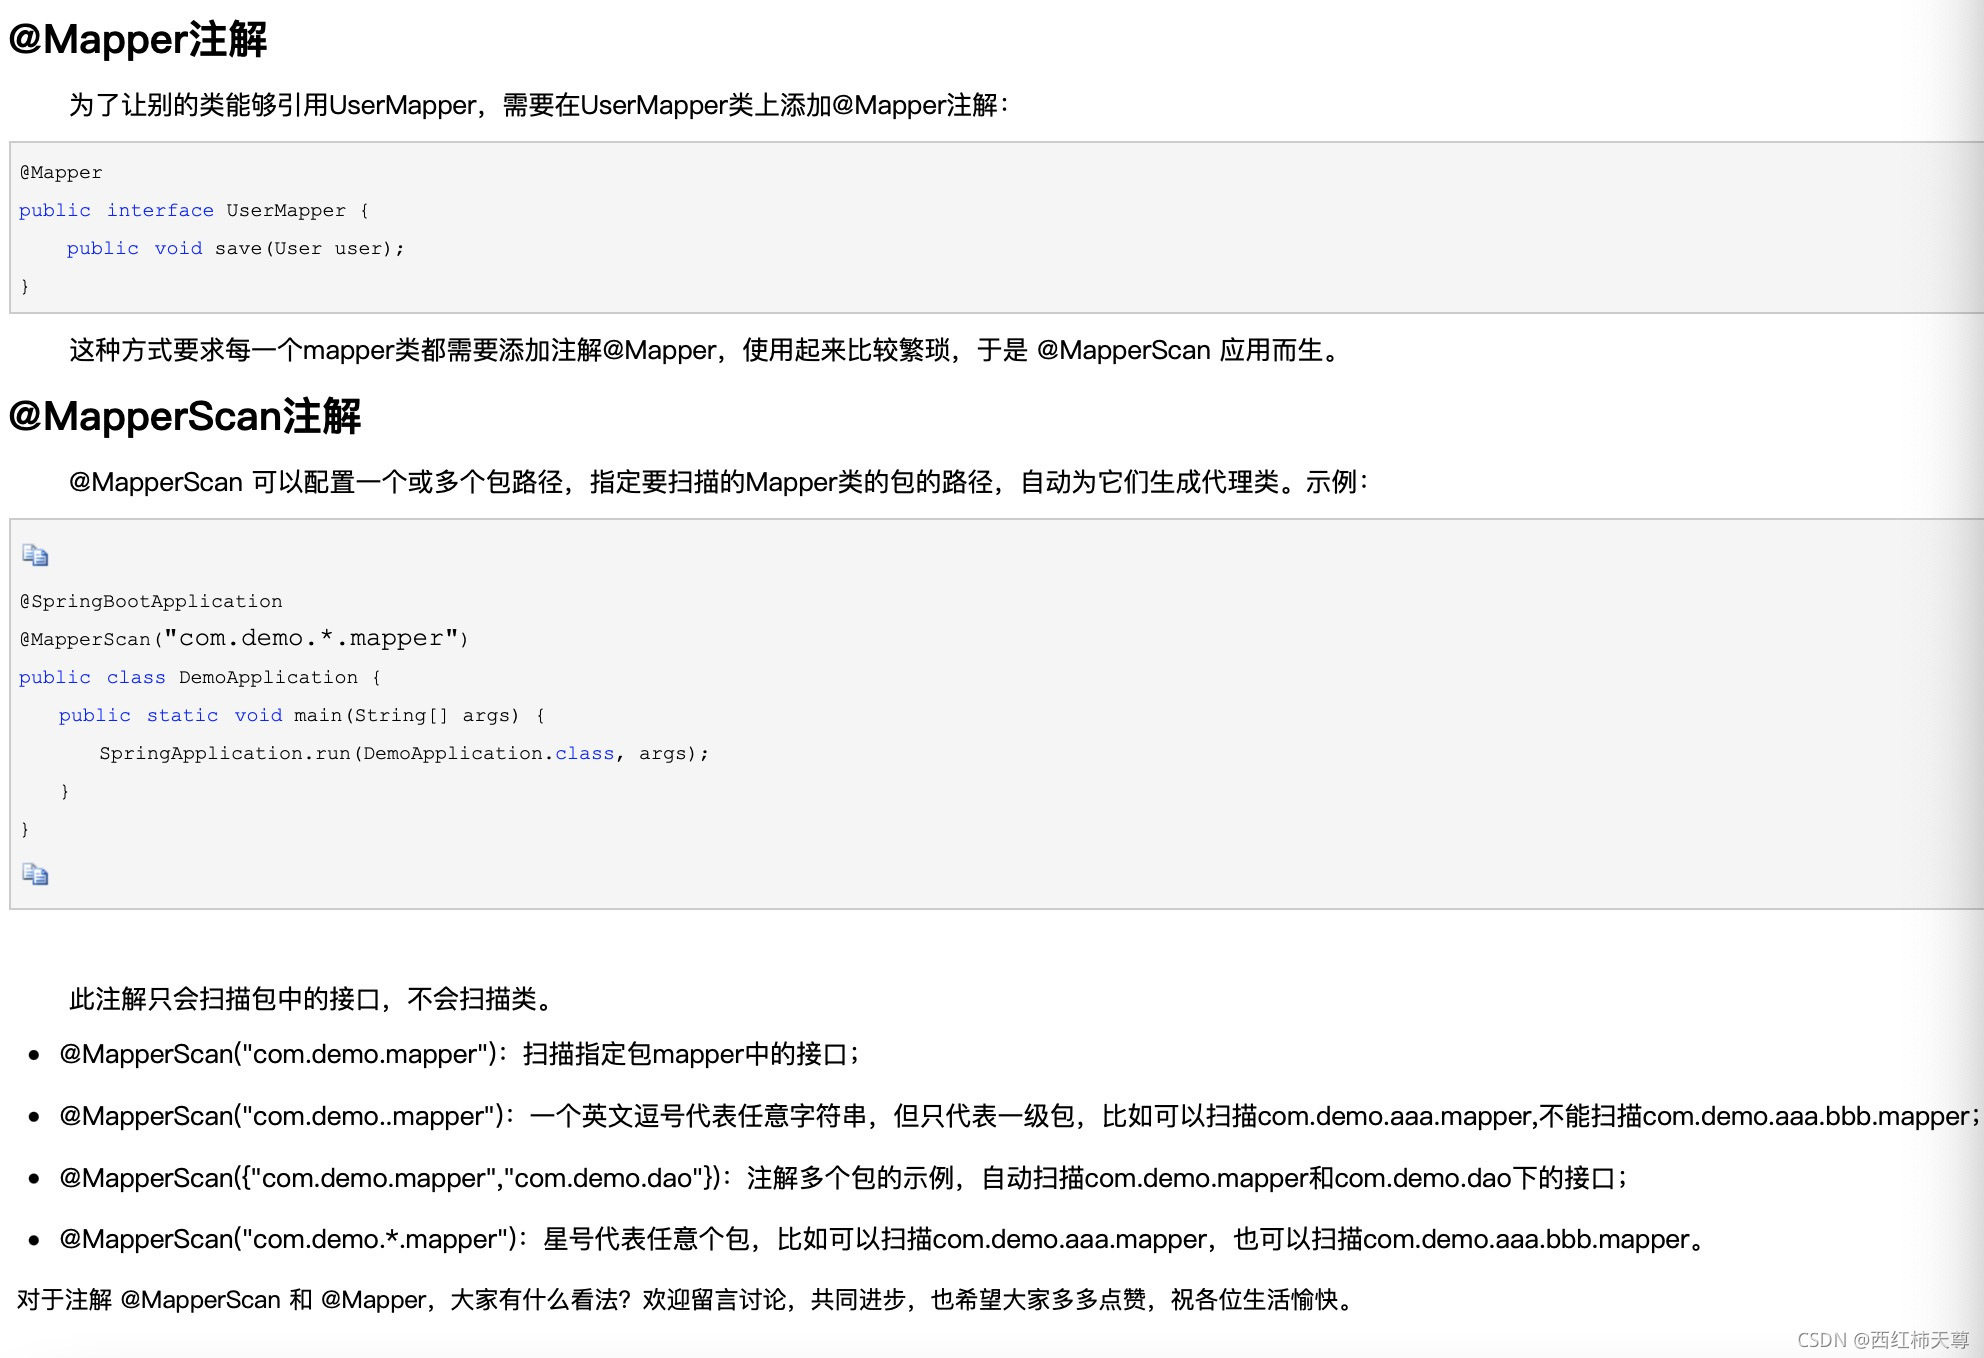
Task: Click the @MapperScan注解 heading
Action: point(185,416)
